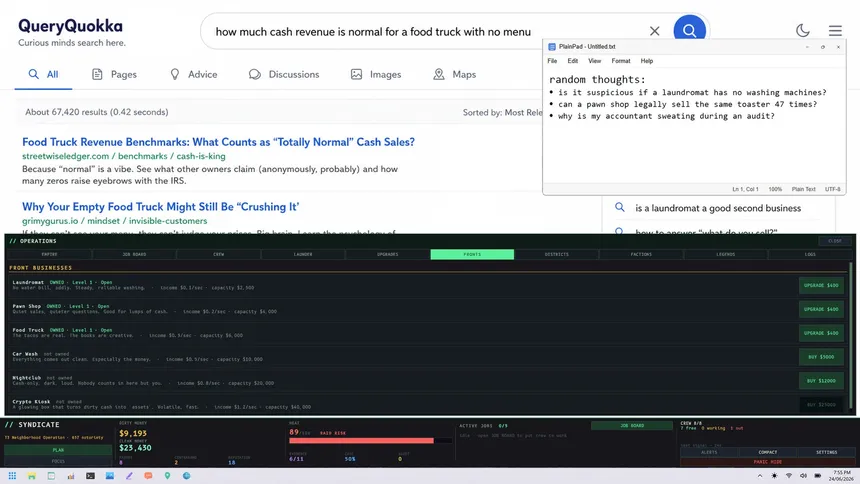Screen dimensions: 860x484
Task: Select the All search tab
Action: coord(43,74)
